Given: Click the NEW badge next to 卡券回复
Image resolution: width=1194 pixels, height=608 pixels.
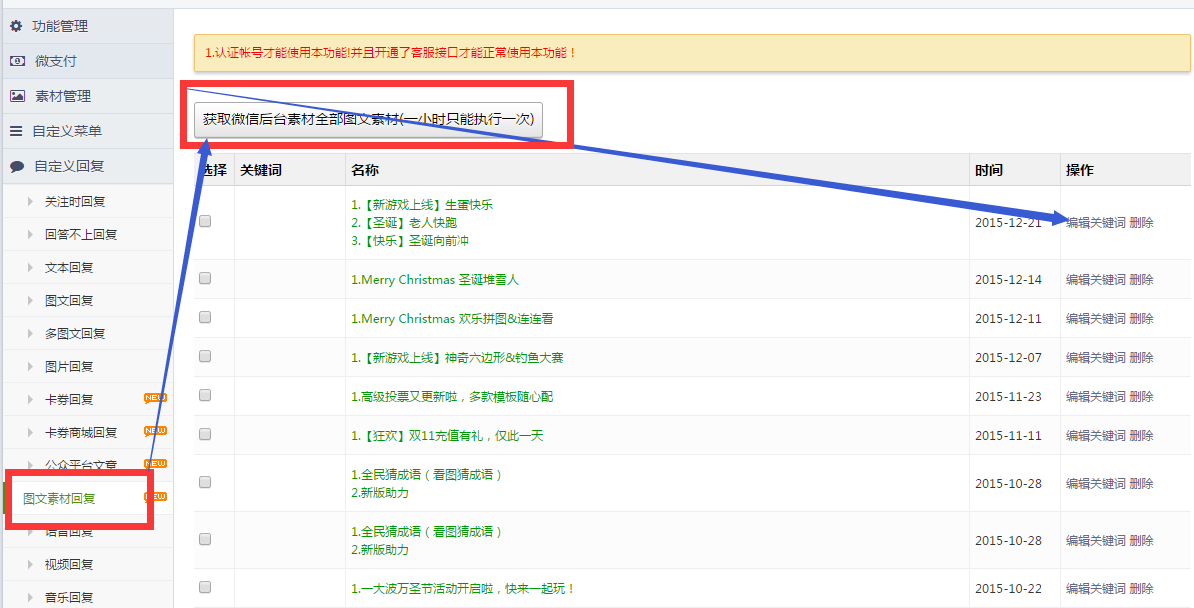Looking at the screenshot, I should 155,398.
